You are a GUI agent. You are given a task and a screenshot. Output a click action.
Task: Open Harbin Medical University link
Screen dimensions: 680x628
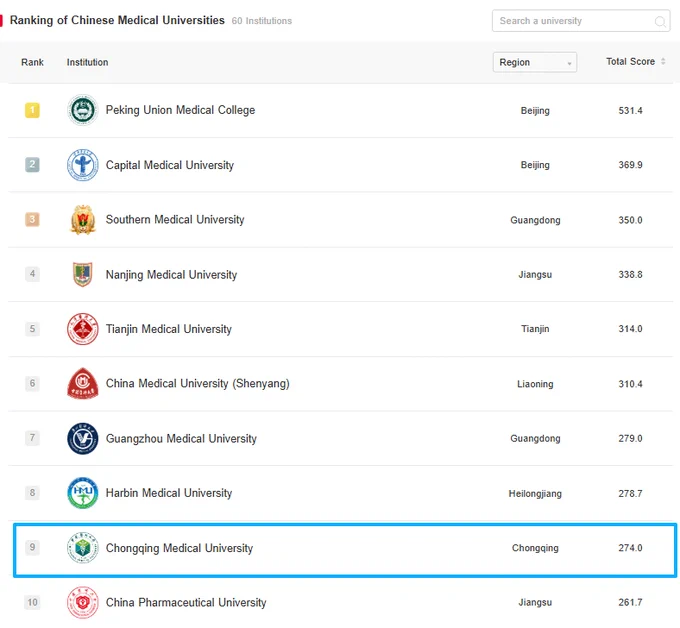click(169, 493)
